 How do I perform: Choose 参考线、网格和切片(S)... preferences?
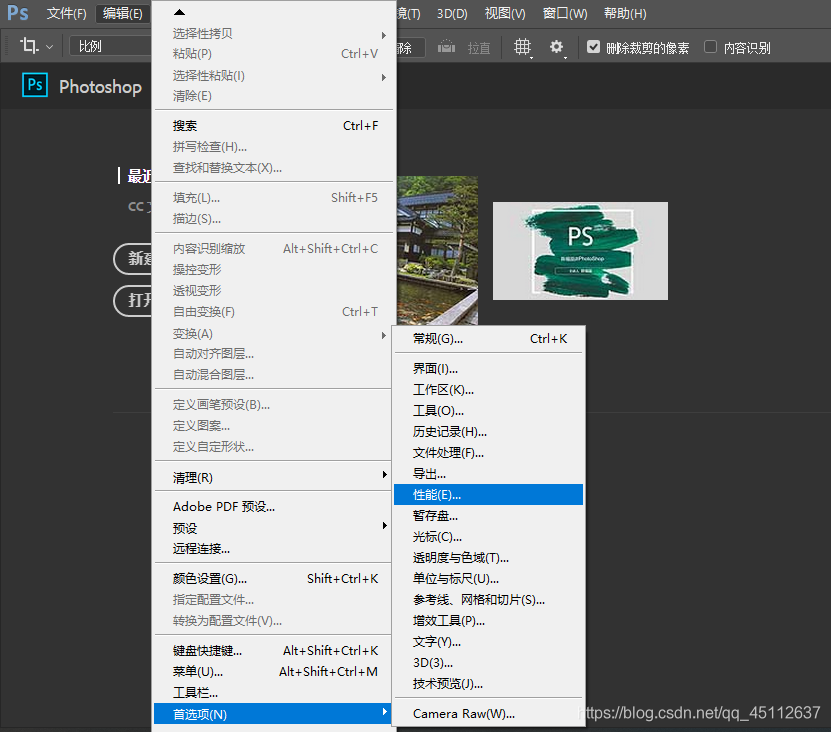[489, 599]
